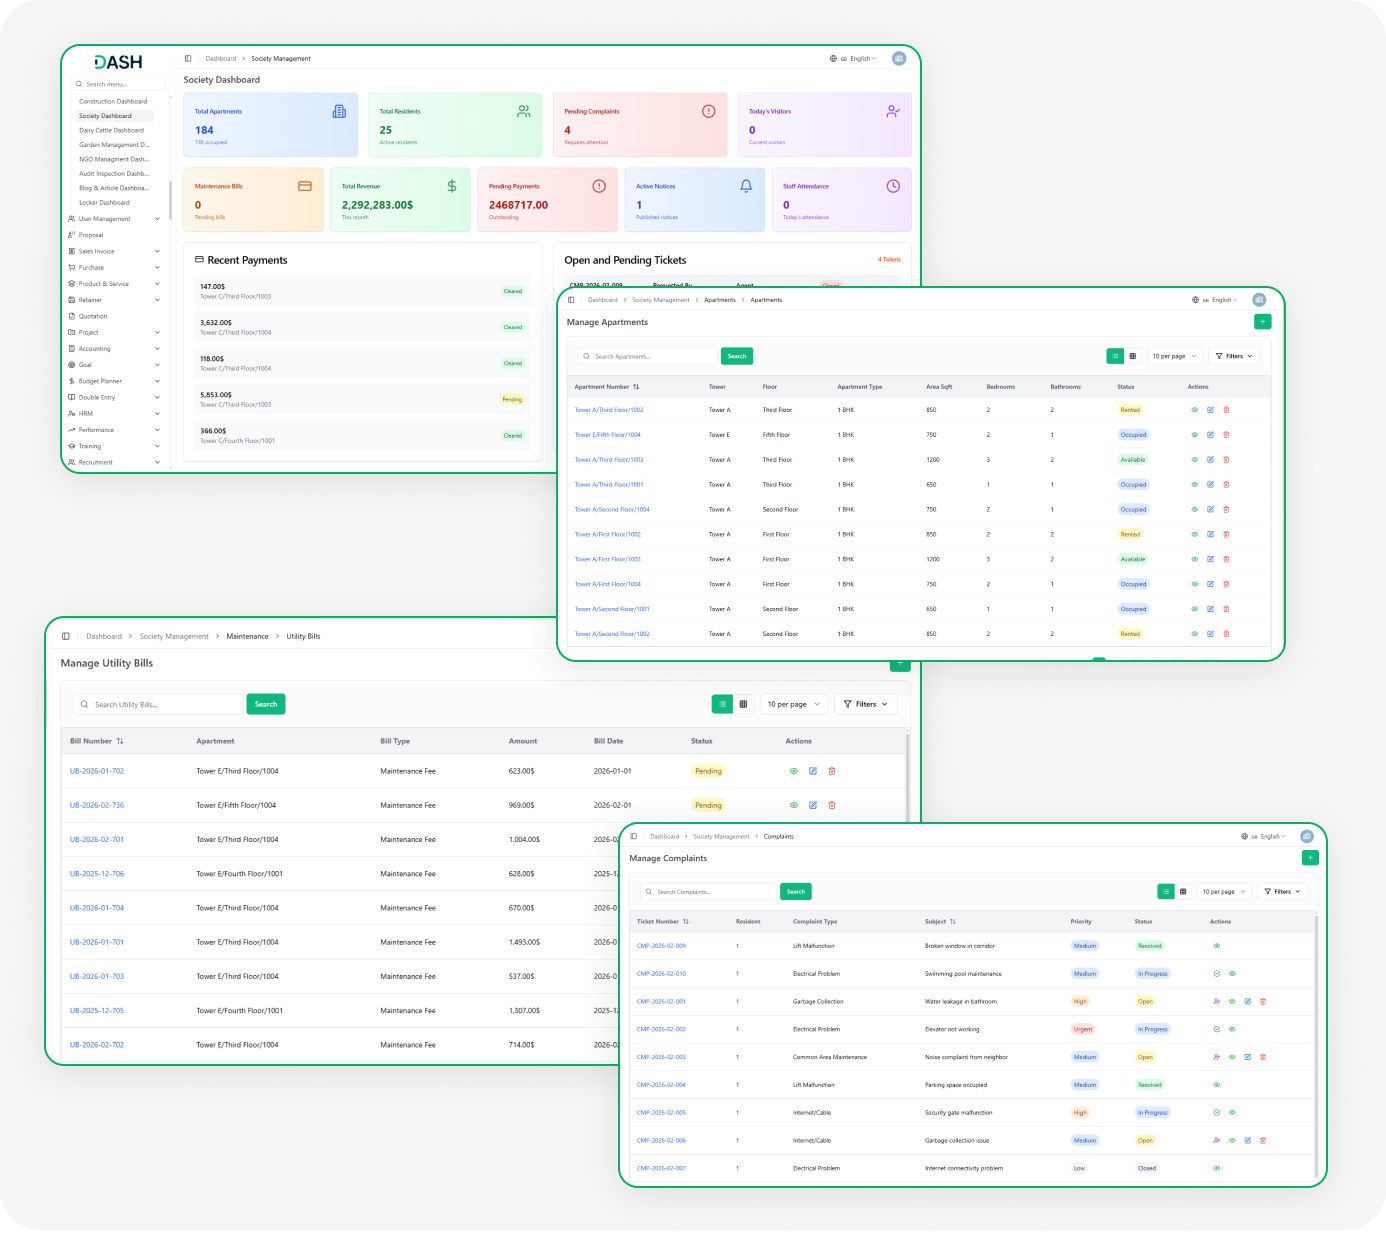Open the Proposal sidebar item
The width and height of the screenshot is (1386, 1240).
point(91,235)
